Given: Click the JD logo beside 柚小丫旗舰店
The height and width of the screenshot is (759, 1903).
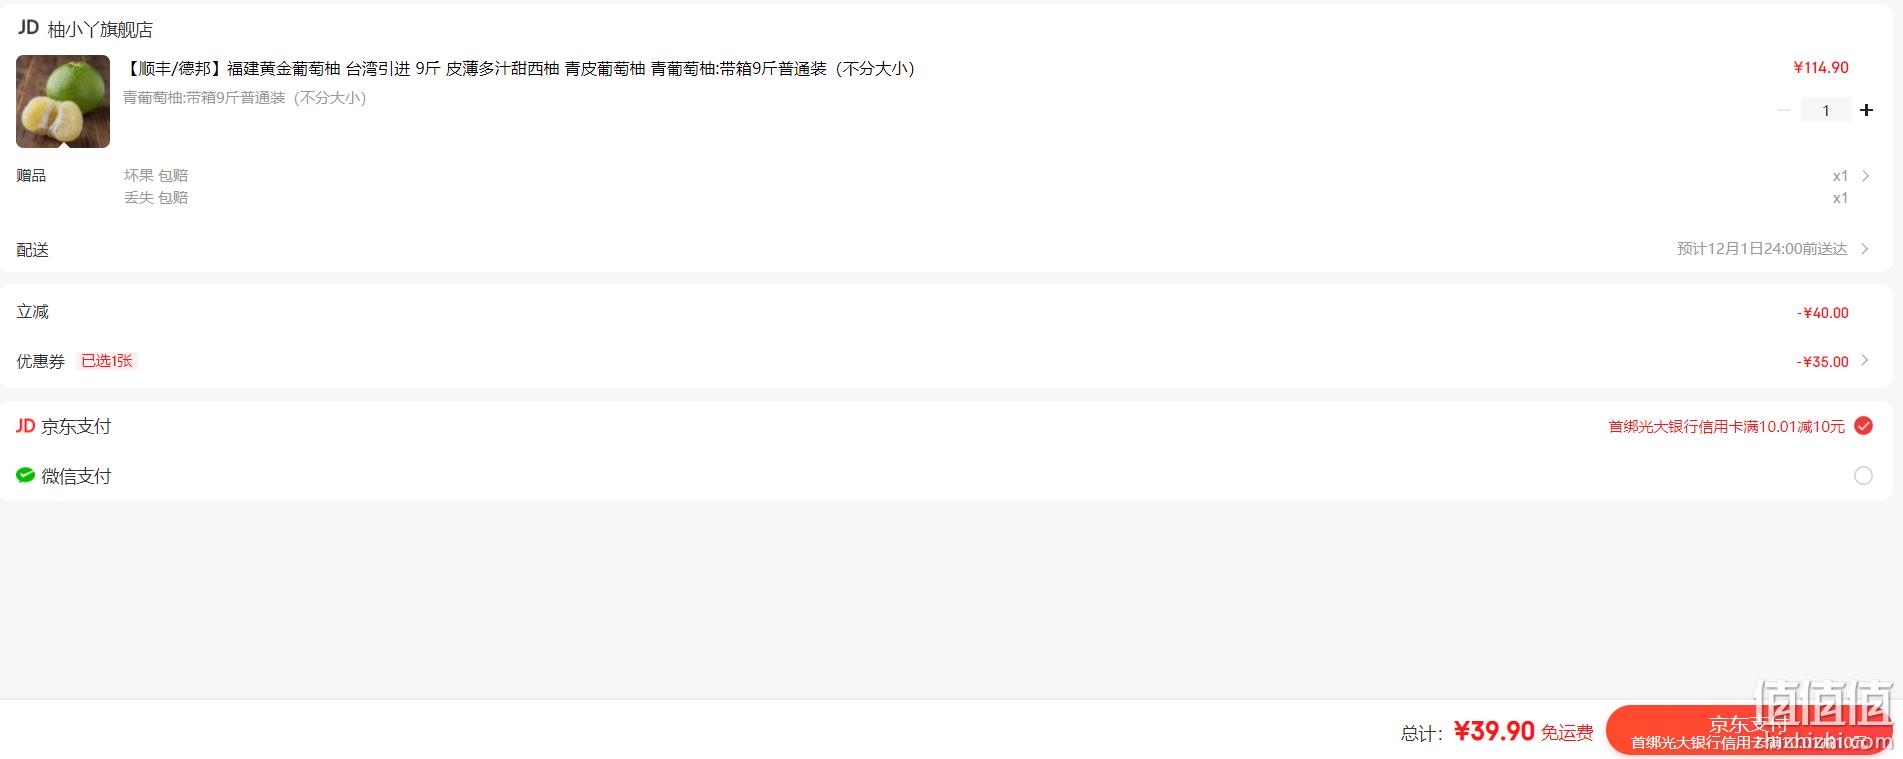Looking at the screenshot, I should pyautogui.click(x=28, y=28).
